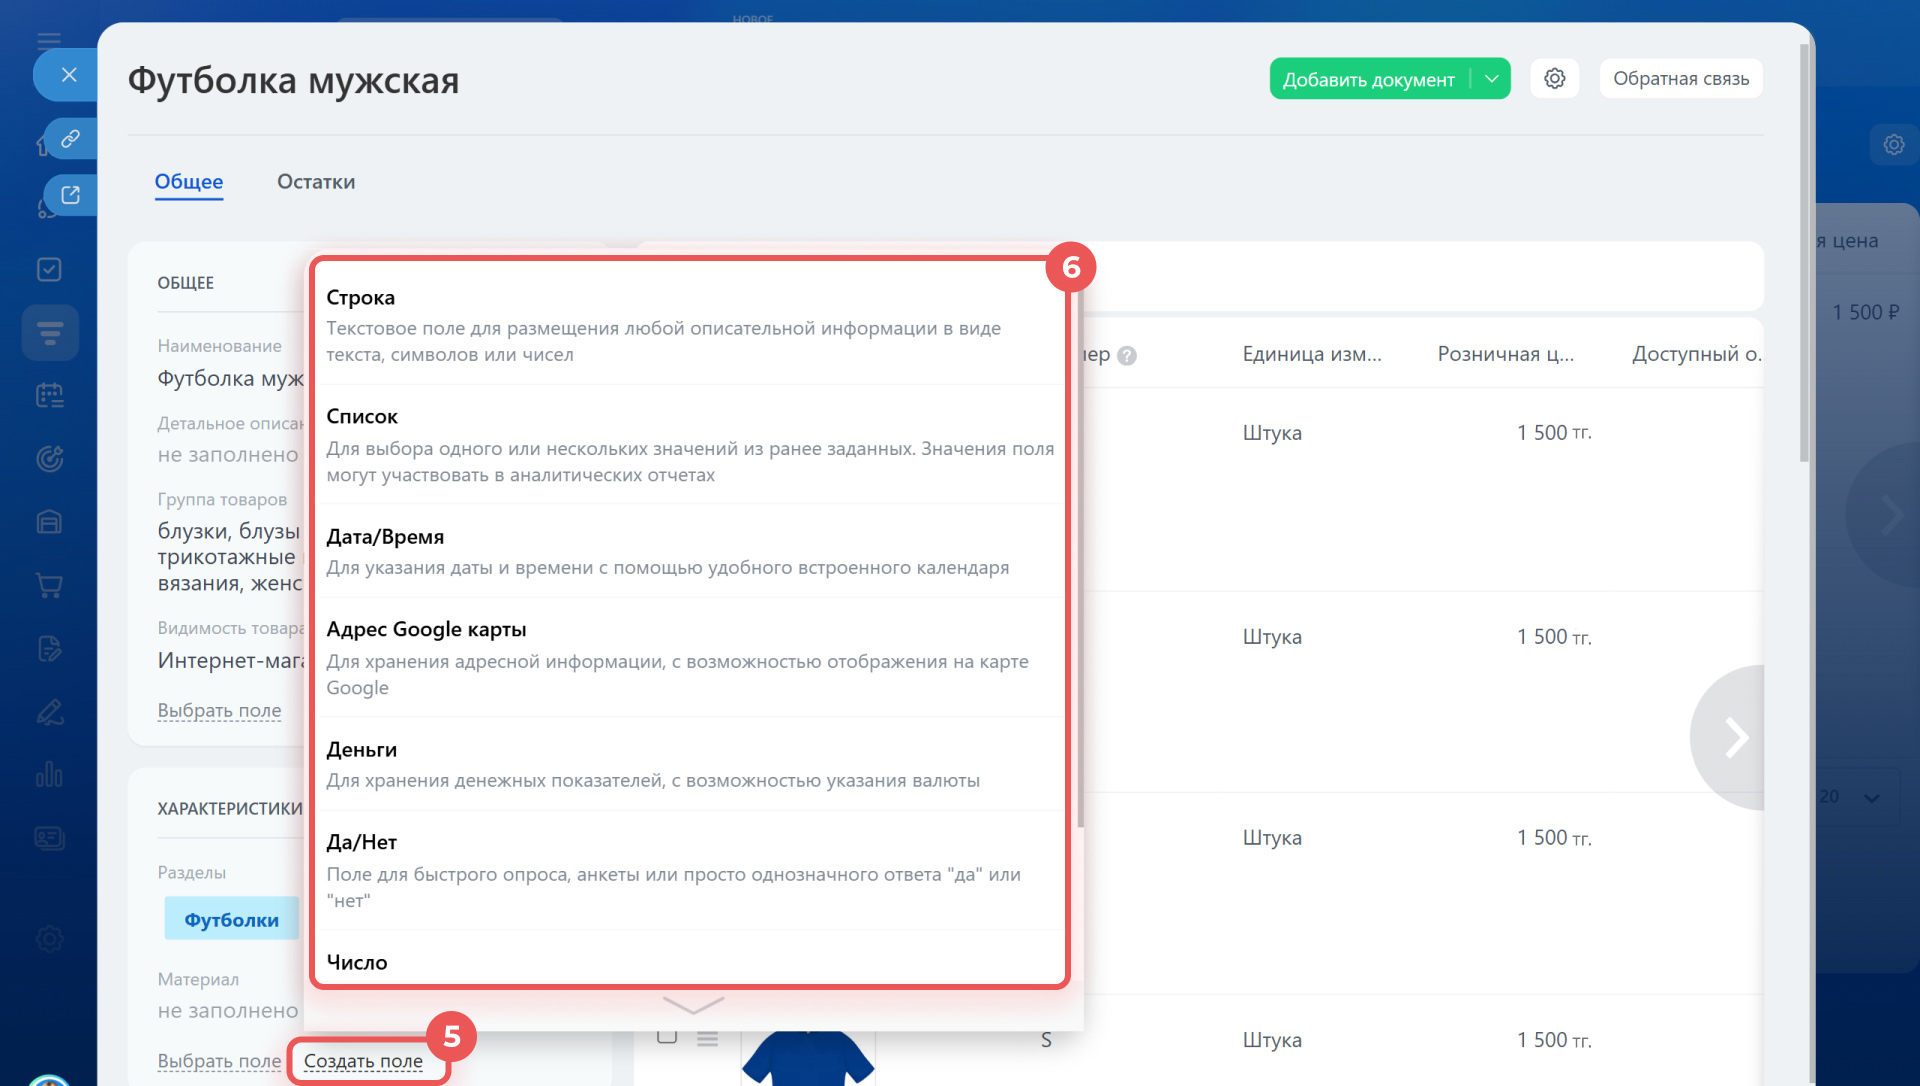Switch to the Остатки tab
Image resolution: width=1920 pixels, height=1086 pixels.
pos(316,182)
